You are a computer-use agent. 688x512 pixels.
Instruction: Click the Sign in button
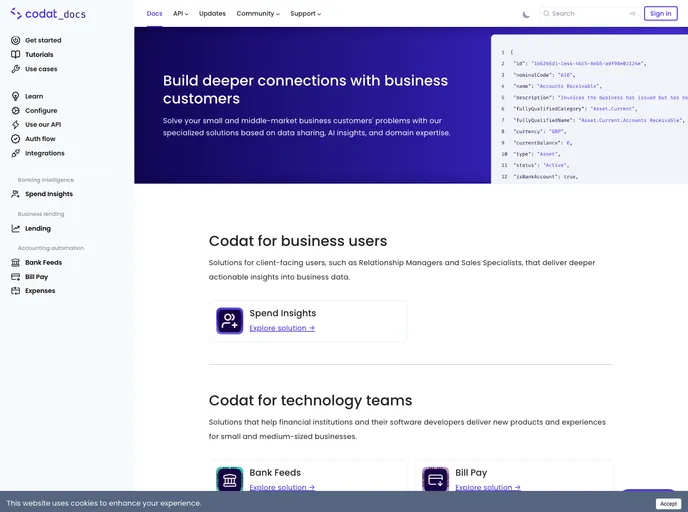tap(660, 14)
